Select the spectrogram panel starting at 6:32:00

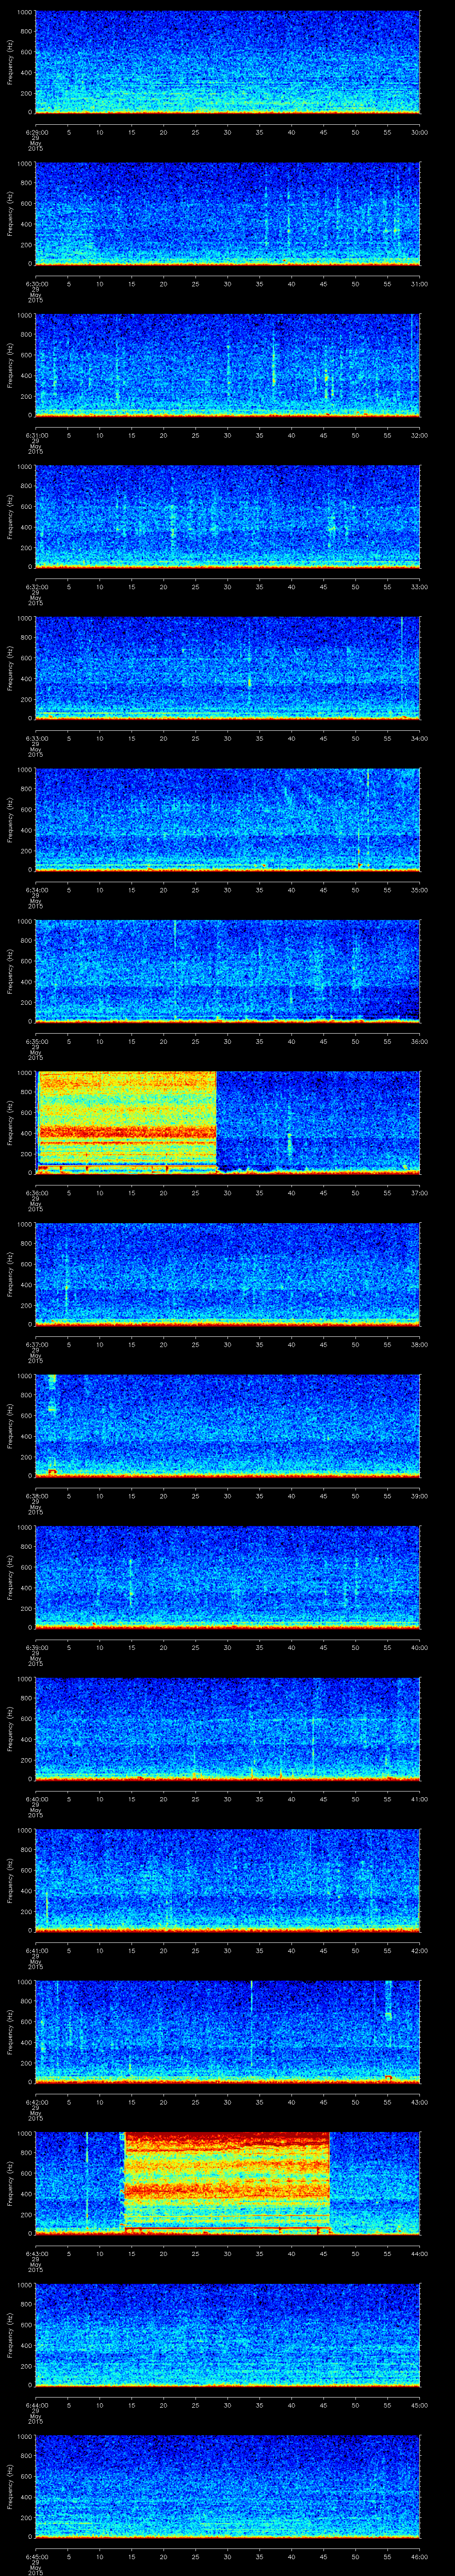pyautogui.click(x=228, y=517)
